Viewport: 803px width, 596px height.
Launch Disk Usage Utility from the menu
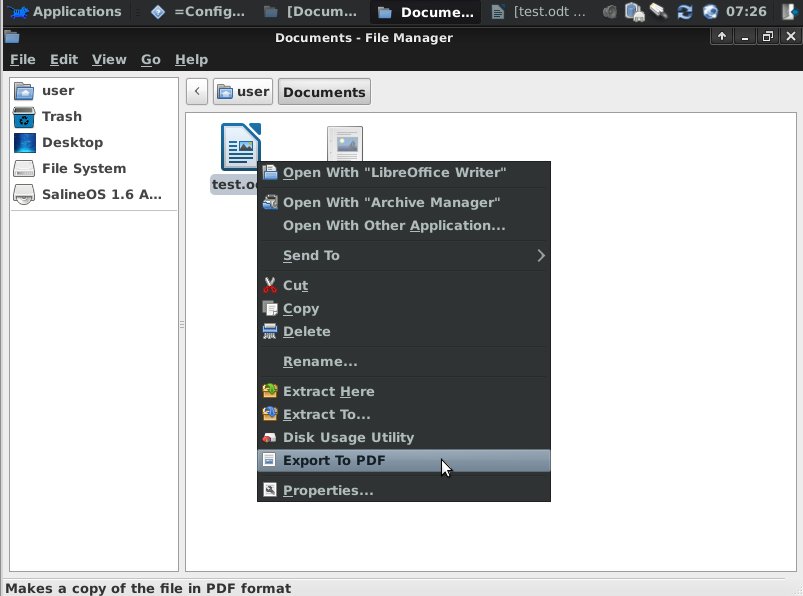(404, 437)
